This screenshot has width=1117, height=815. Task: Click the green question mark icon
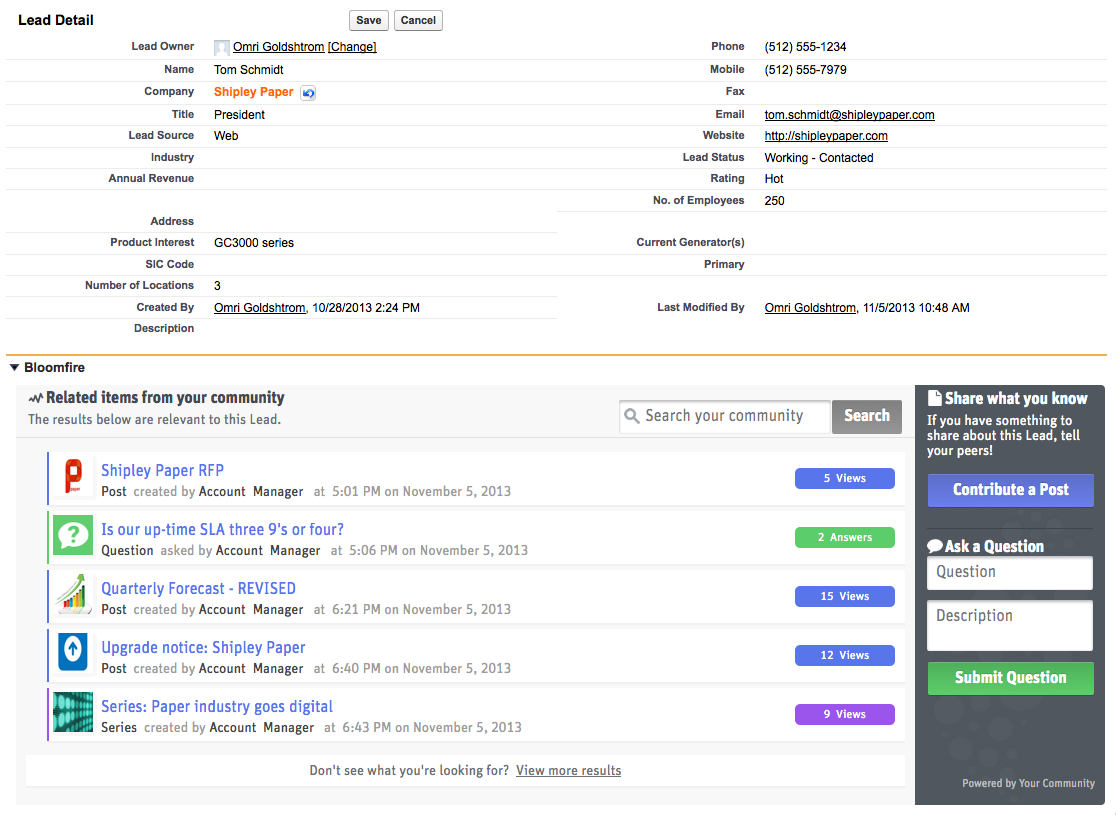pyautogui.click(x=72, y=537)
